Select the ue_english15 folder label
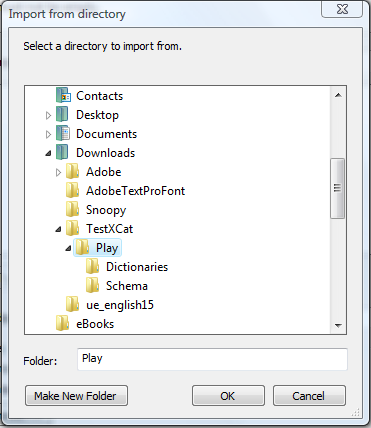Viewport: 371px width, 428px height. [x=120, y=305]
